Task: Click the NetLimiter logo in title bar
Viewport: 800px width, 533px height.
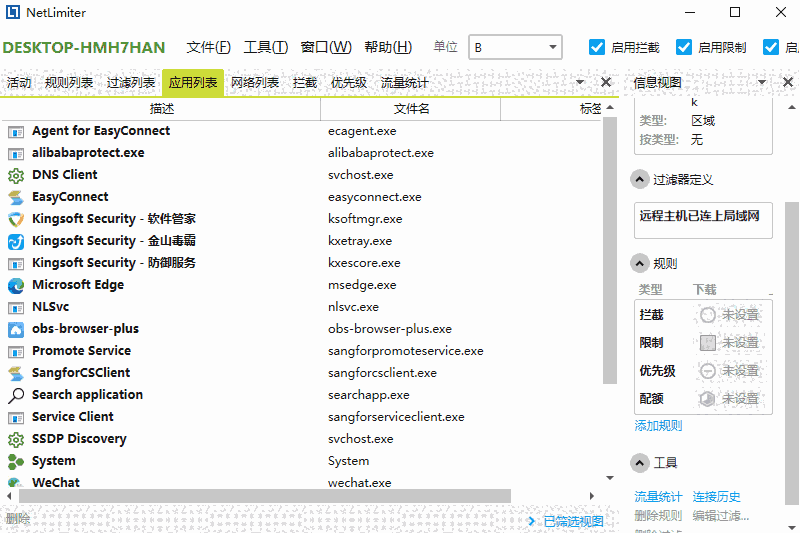Action: [x=13, y=12]
